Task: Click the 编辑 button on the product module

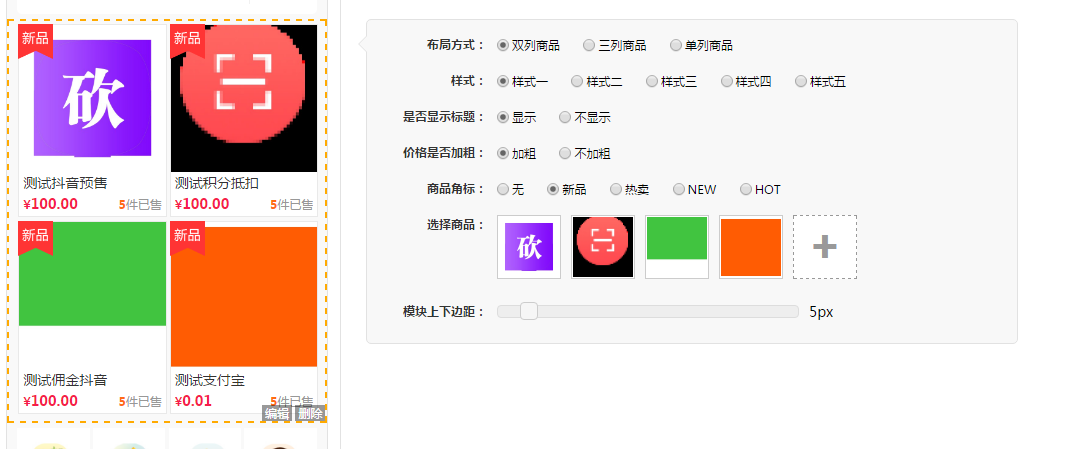Action: (x=277, y=413)
